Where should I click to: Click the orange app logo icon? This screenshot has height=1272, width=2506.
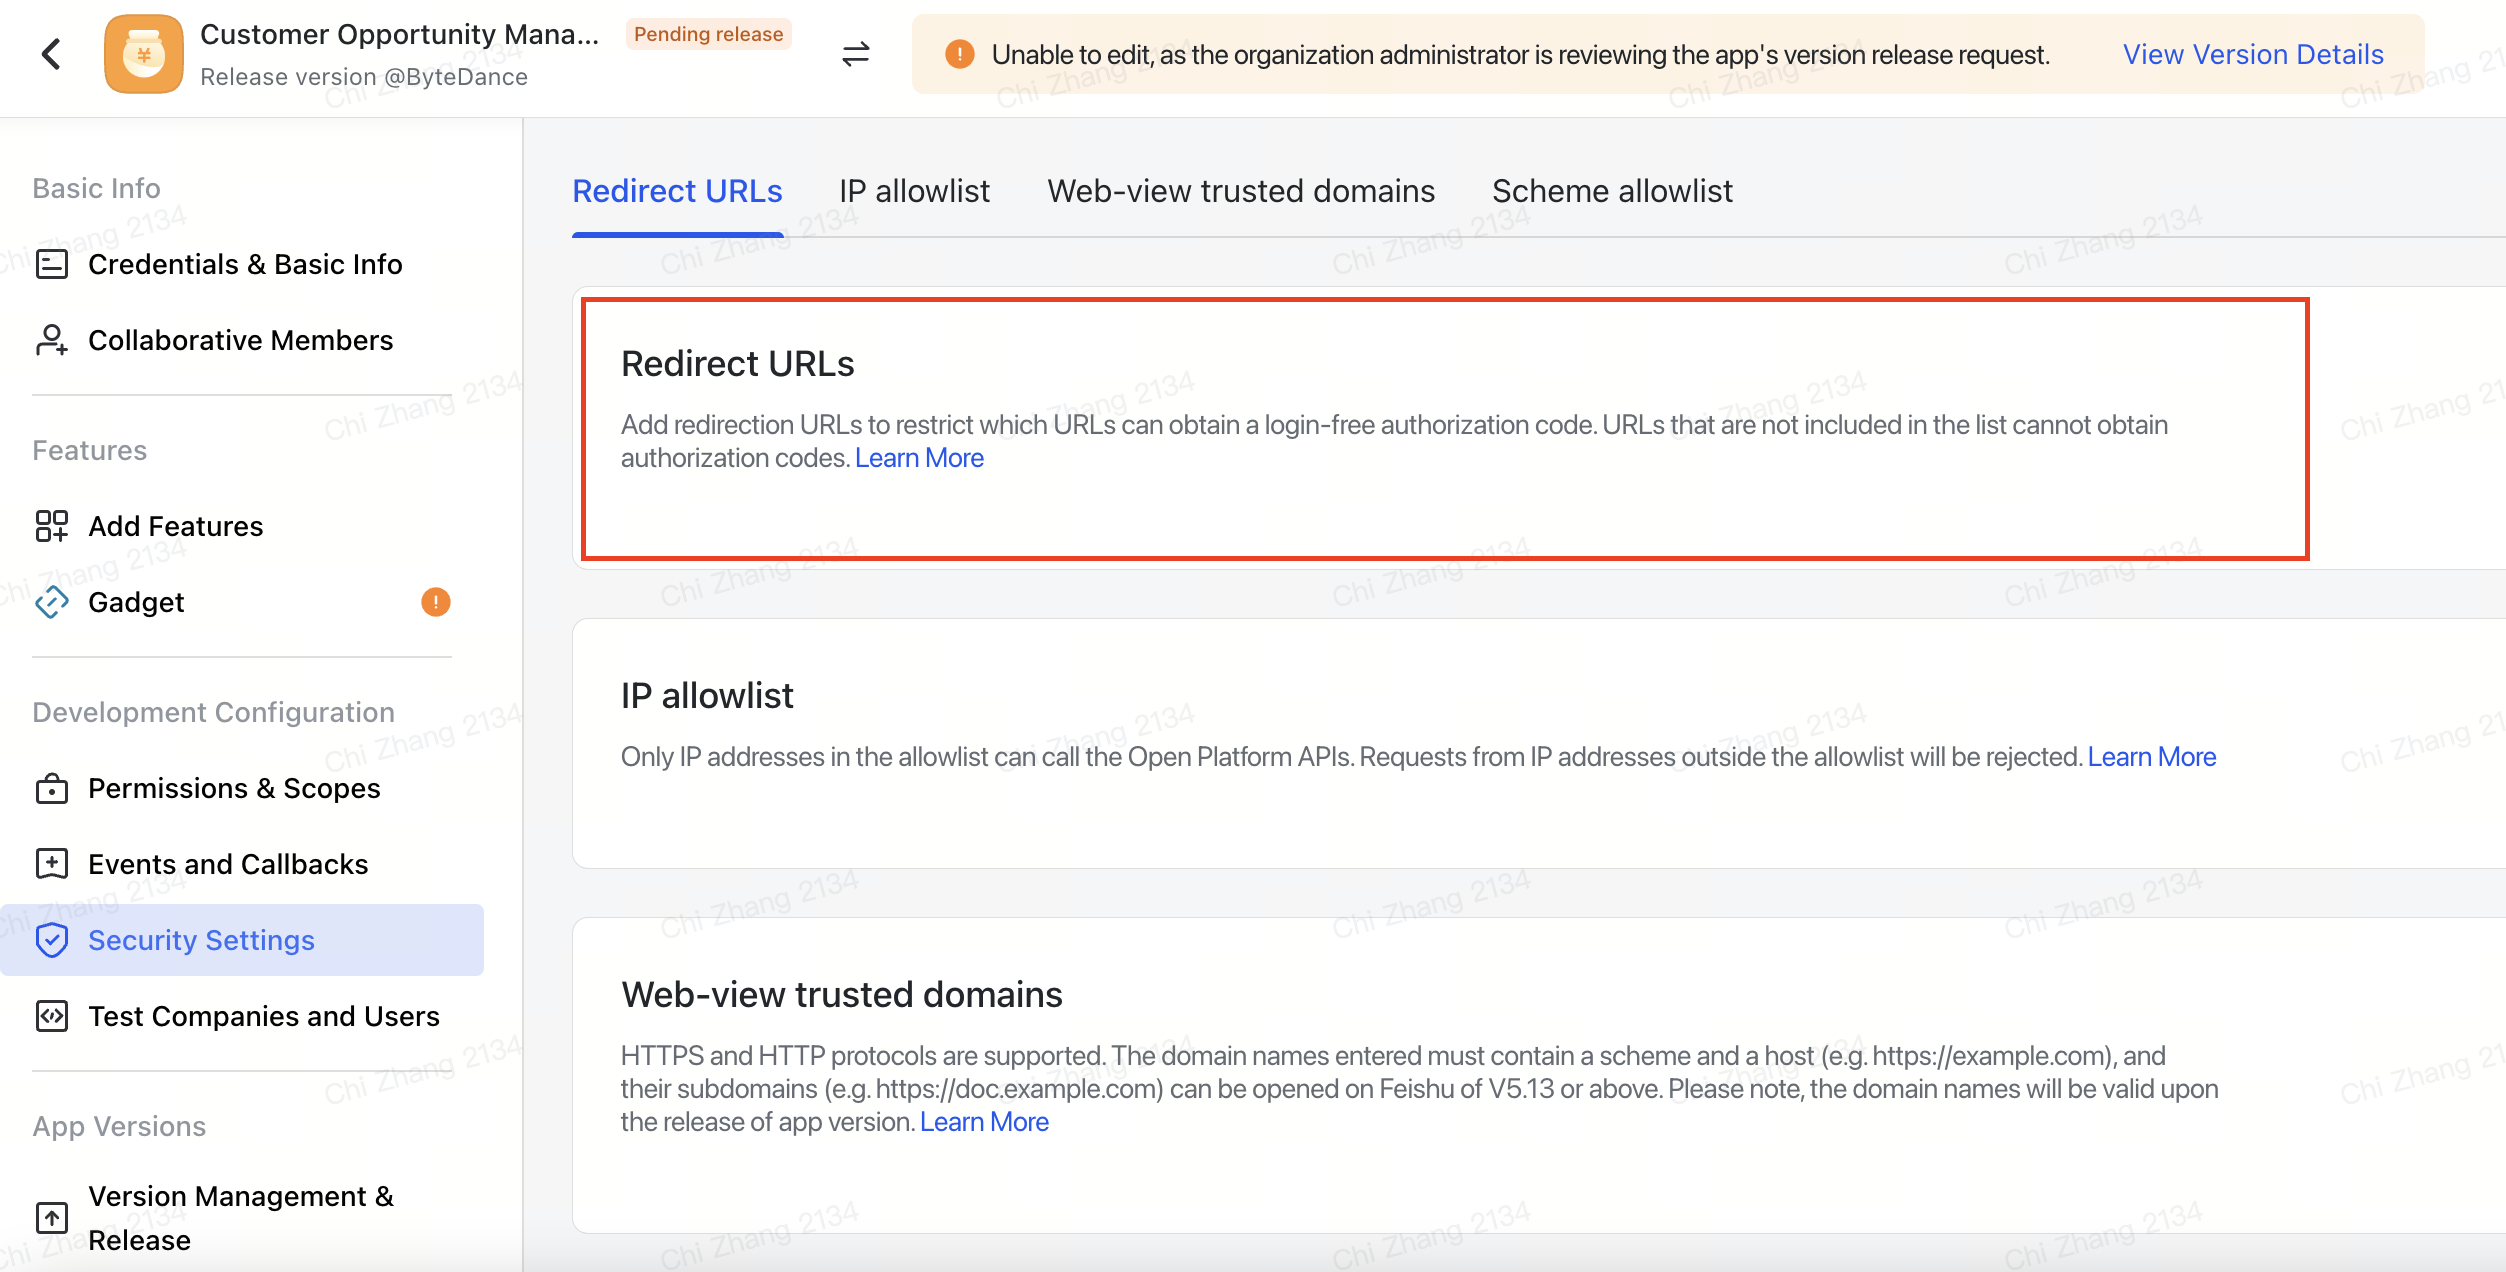point(144,54)
